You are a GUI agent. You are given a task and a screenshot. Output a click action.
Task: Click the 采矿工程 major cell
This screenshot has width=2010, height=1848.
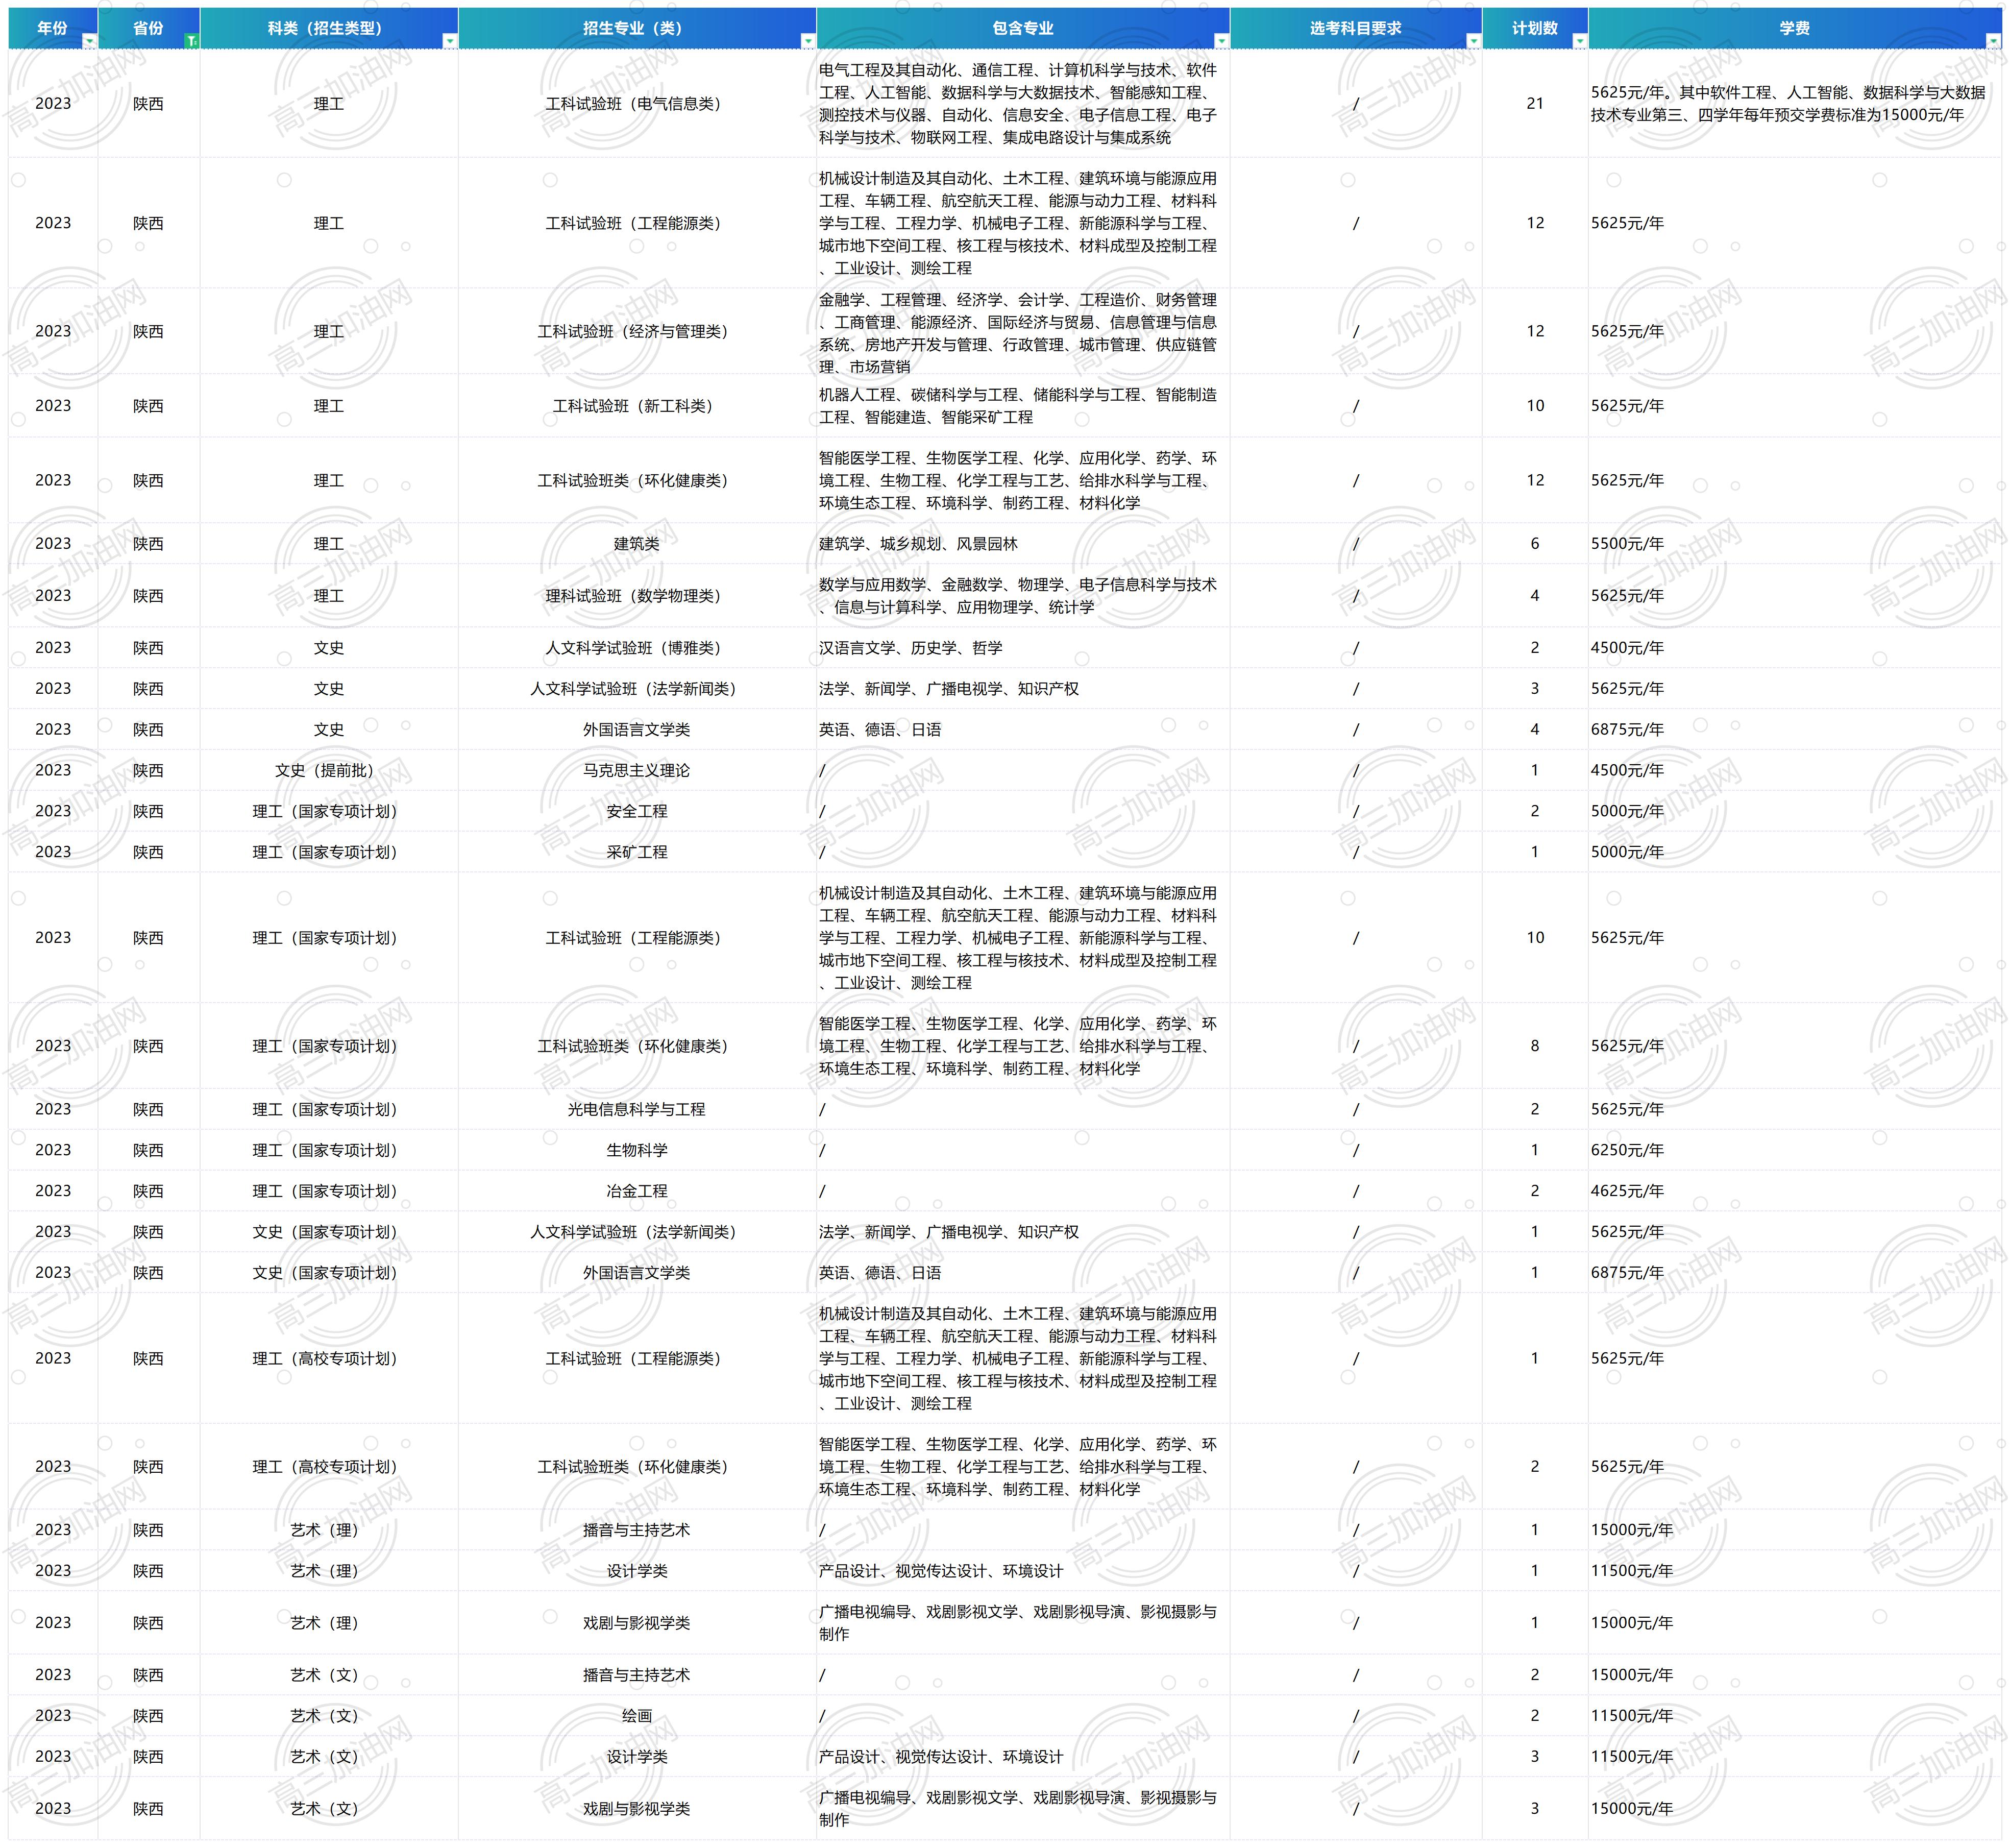point(637,853)
